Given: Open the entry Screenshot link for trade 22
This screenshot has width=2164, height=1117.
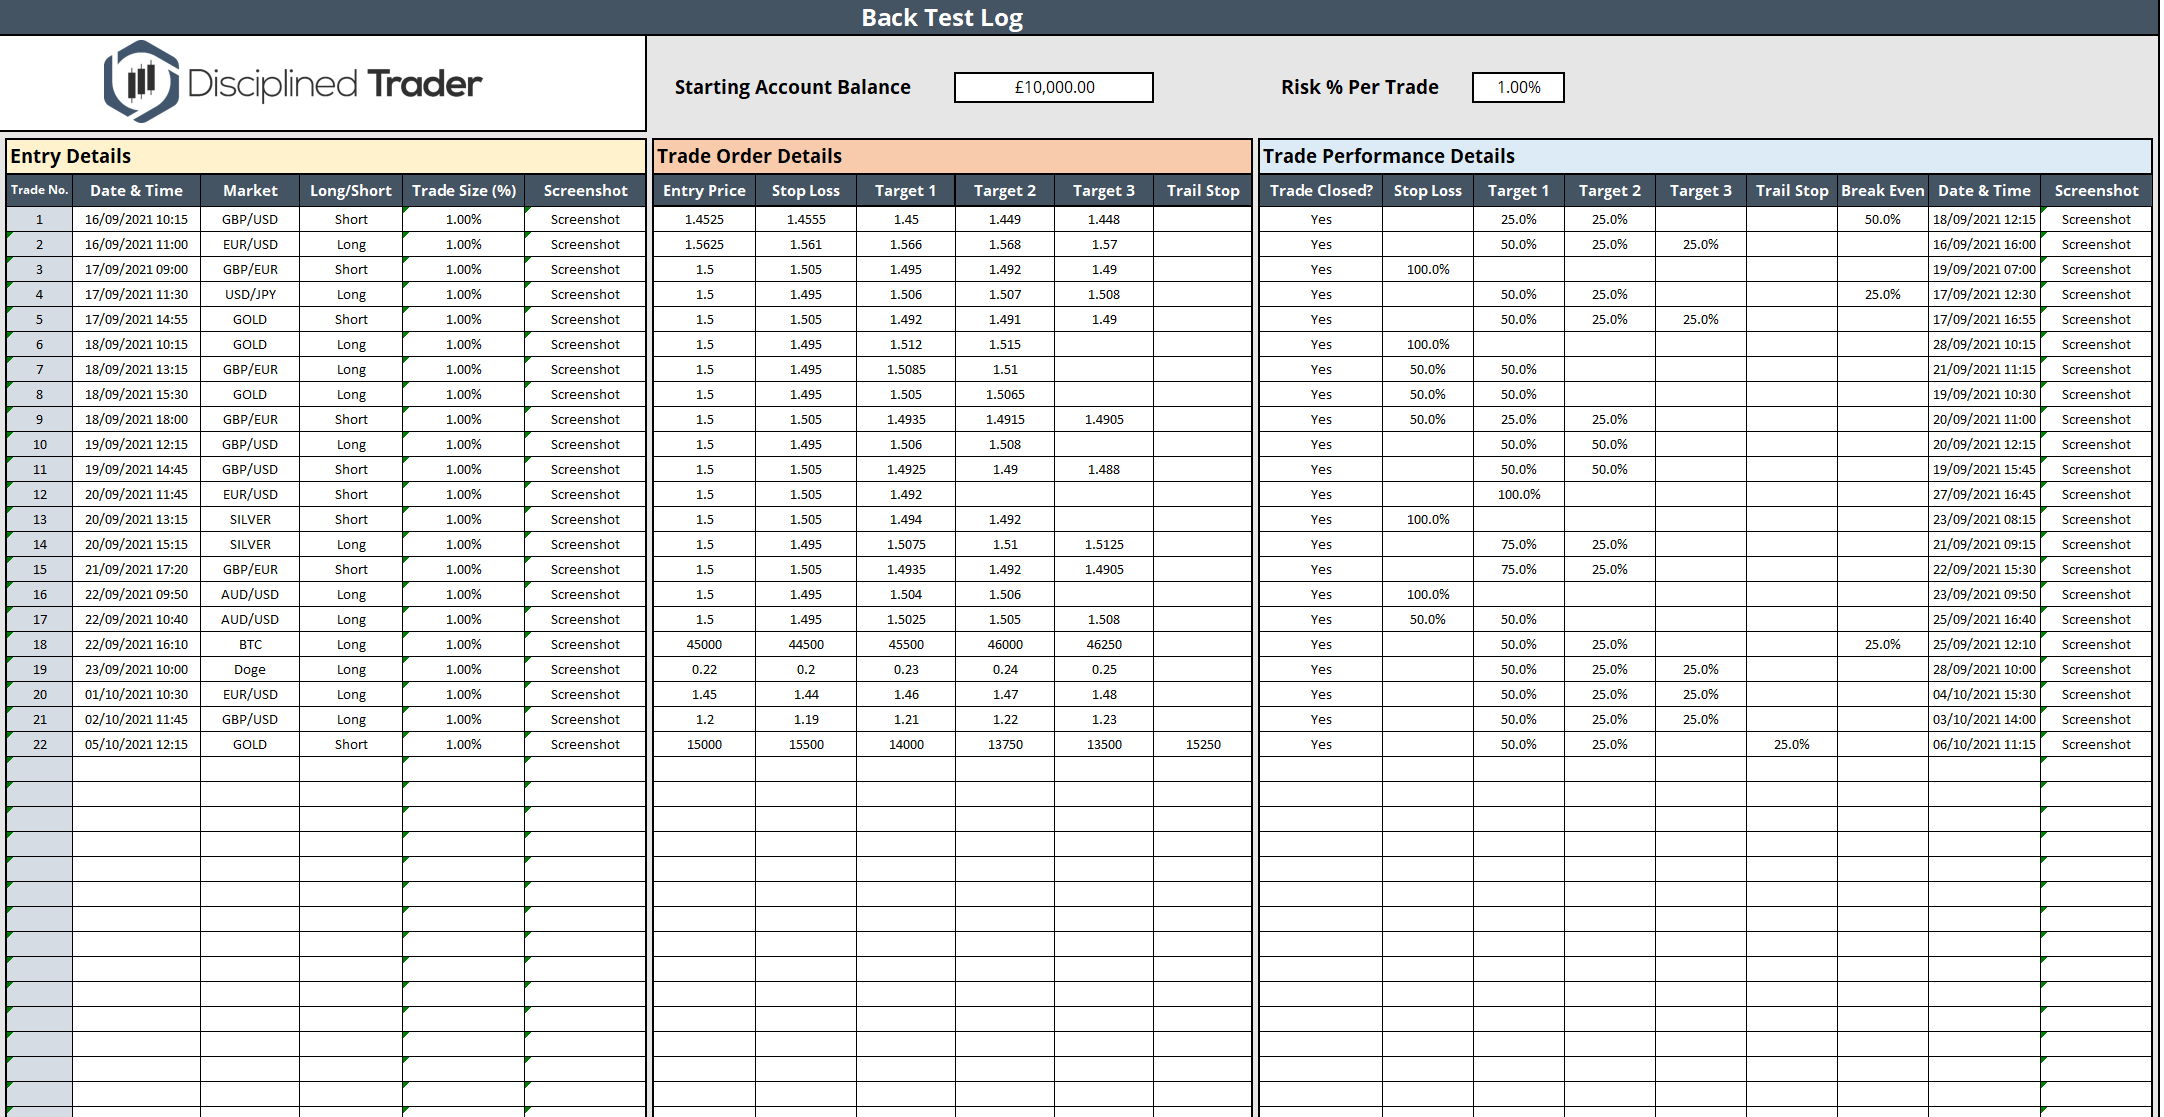Looking at the screenshot, I should pyautogui.click(x=585, y=744).
